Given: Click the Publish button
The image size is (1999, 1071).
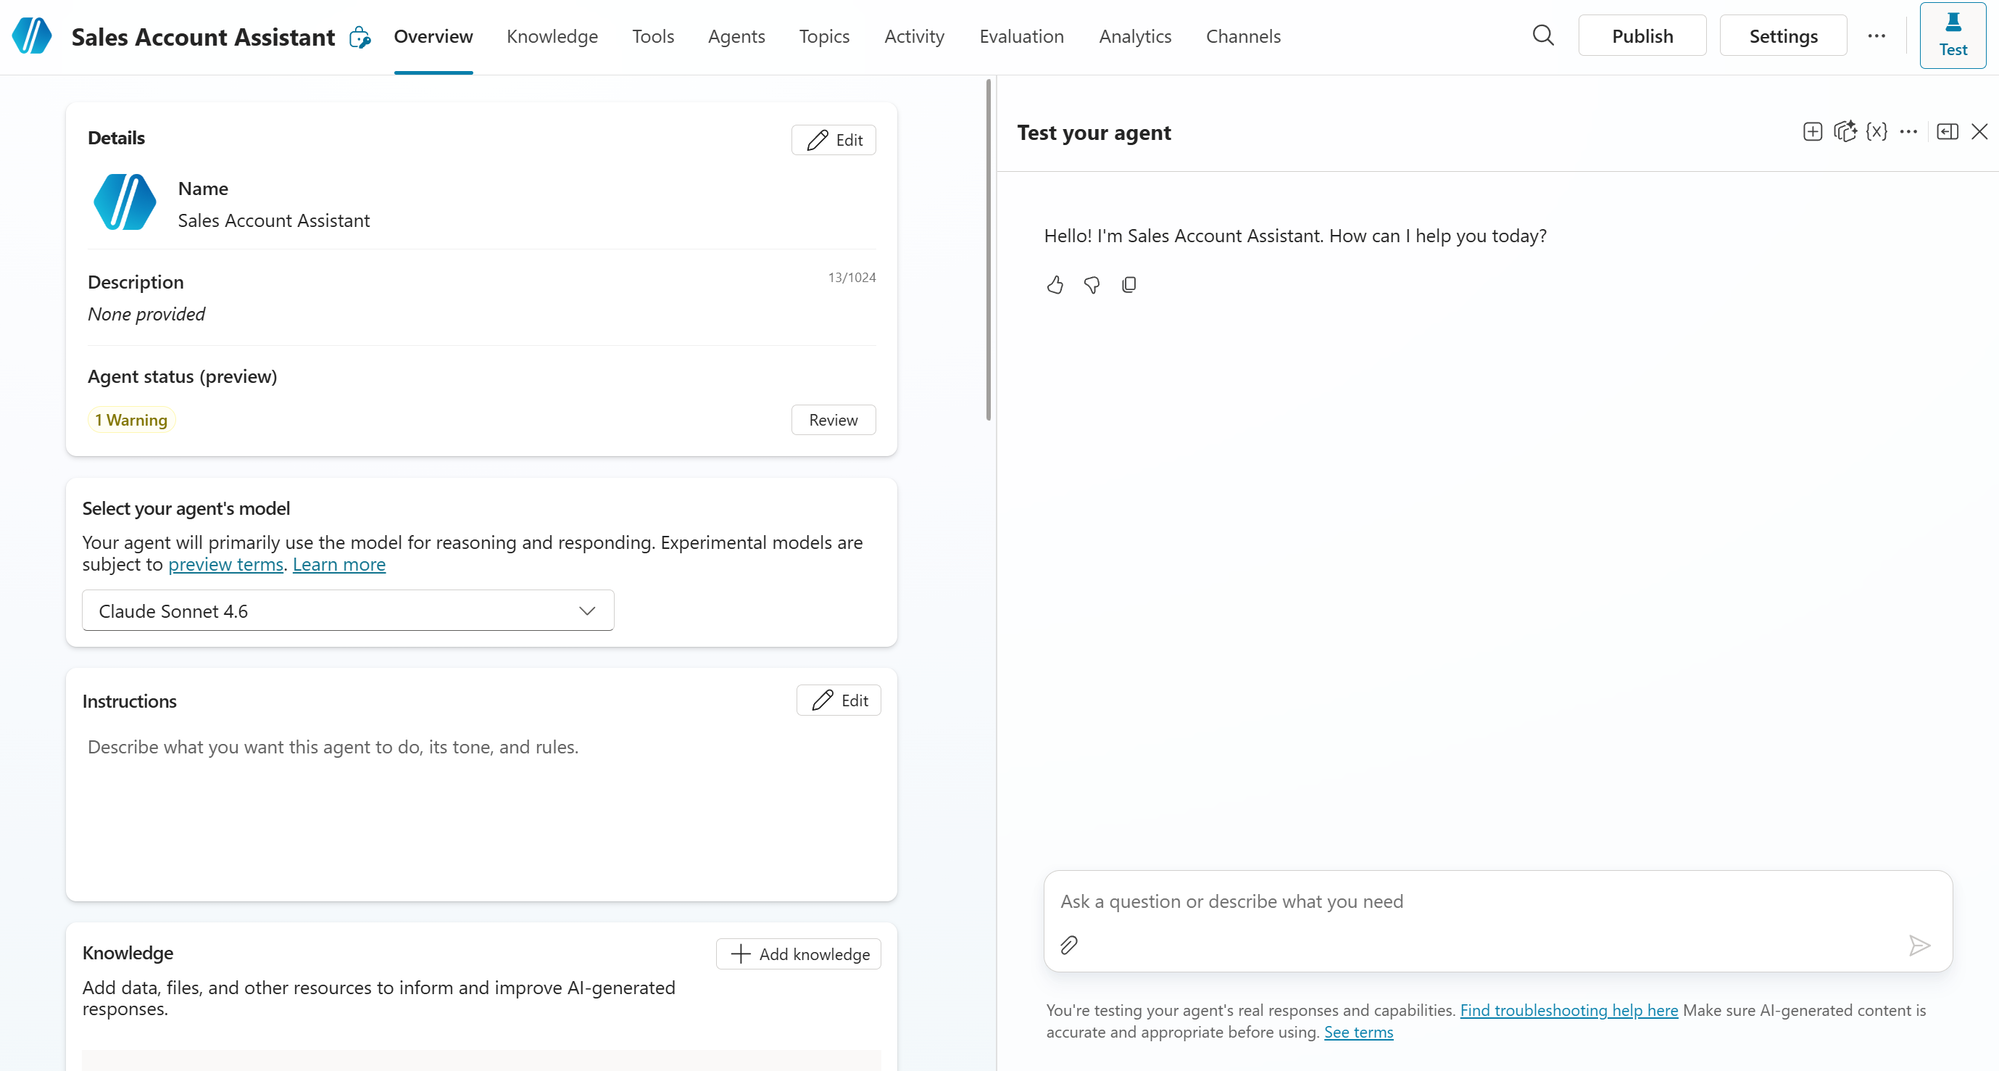Looking at the screenshot, I should 1642,36.
